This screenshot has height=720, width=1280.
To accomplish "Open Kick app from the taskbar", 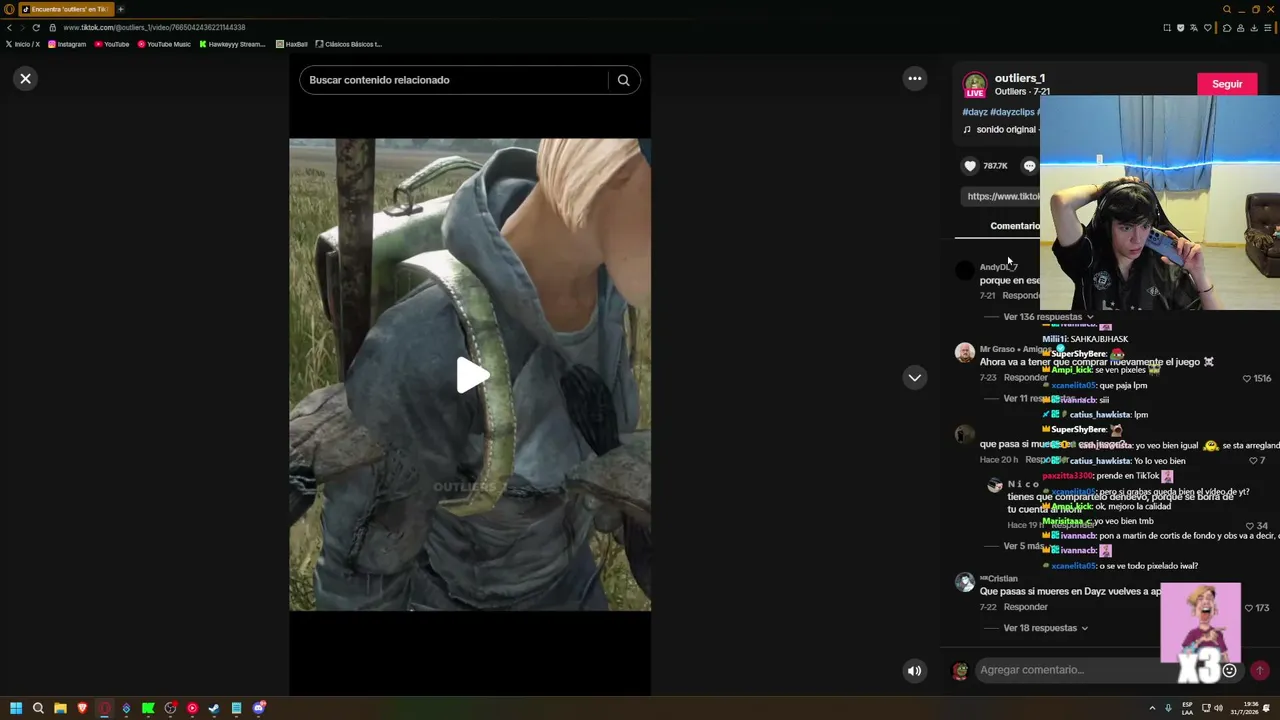I will tap(148, 708).
